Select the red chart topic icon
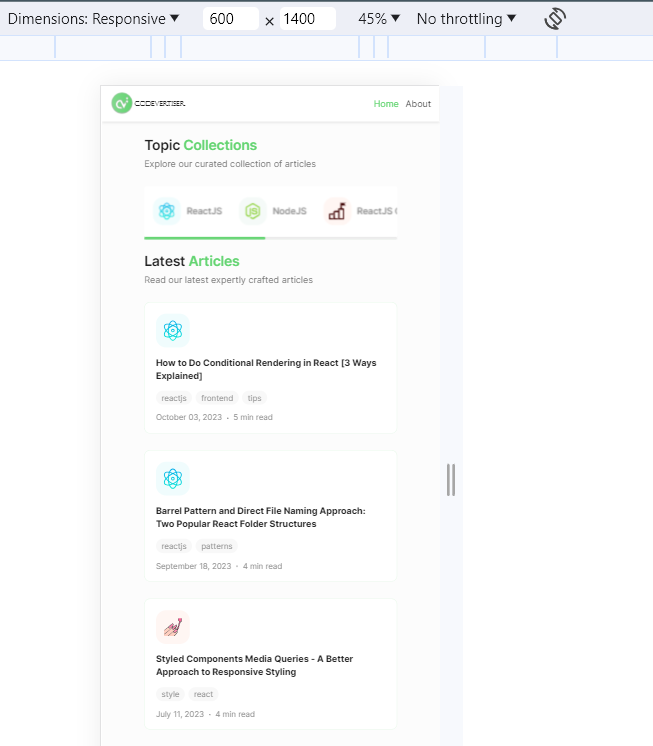Screen dimensions: 653x746 [337, 211]
